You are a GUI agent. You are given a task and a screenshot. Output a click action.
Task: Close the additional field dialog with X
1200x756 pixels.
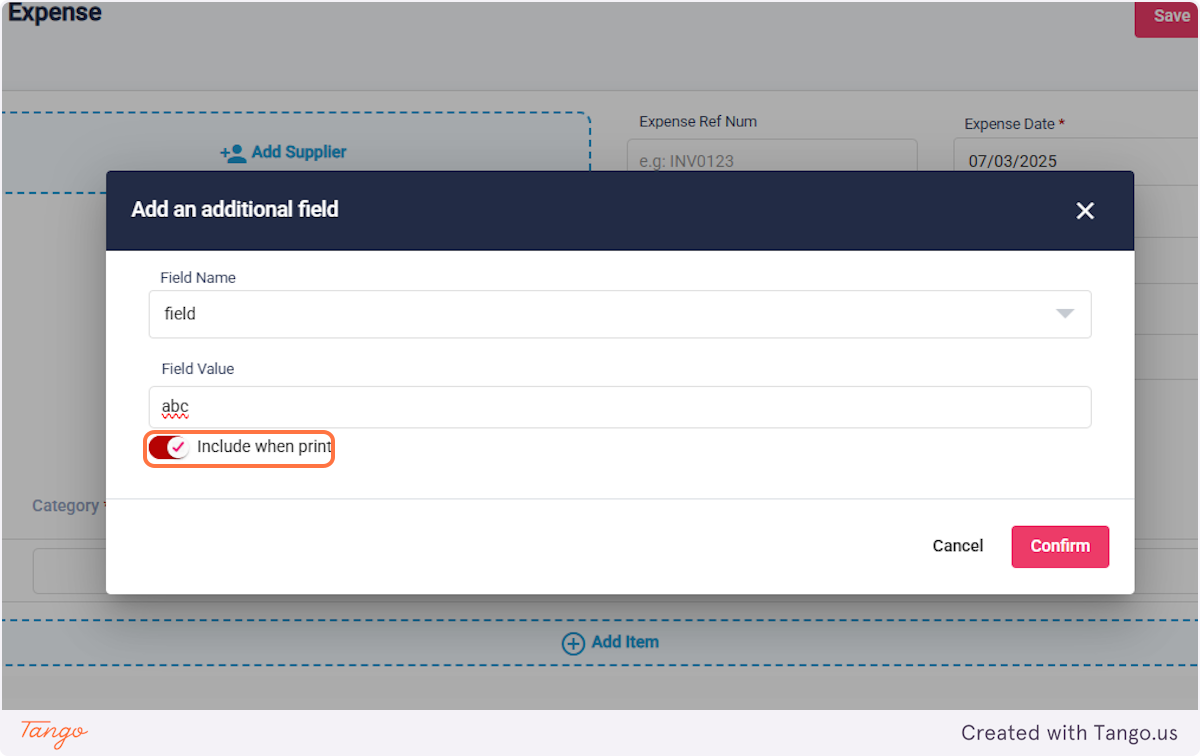coord(1085,211)
